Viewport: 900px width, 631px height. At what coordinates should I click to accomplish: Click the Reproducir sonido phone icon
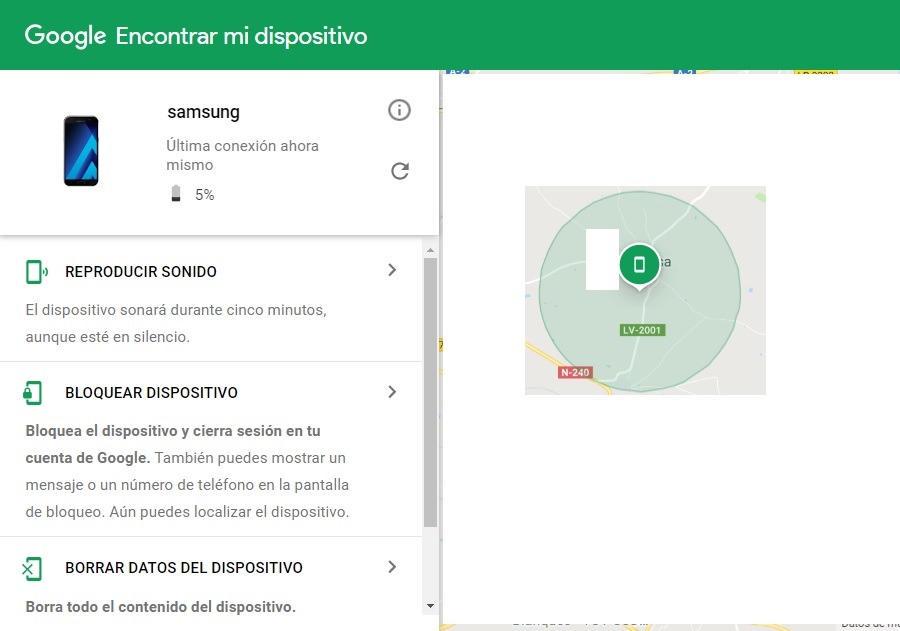(36, 272)
